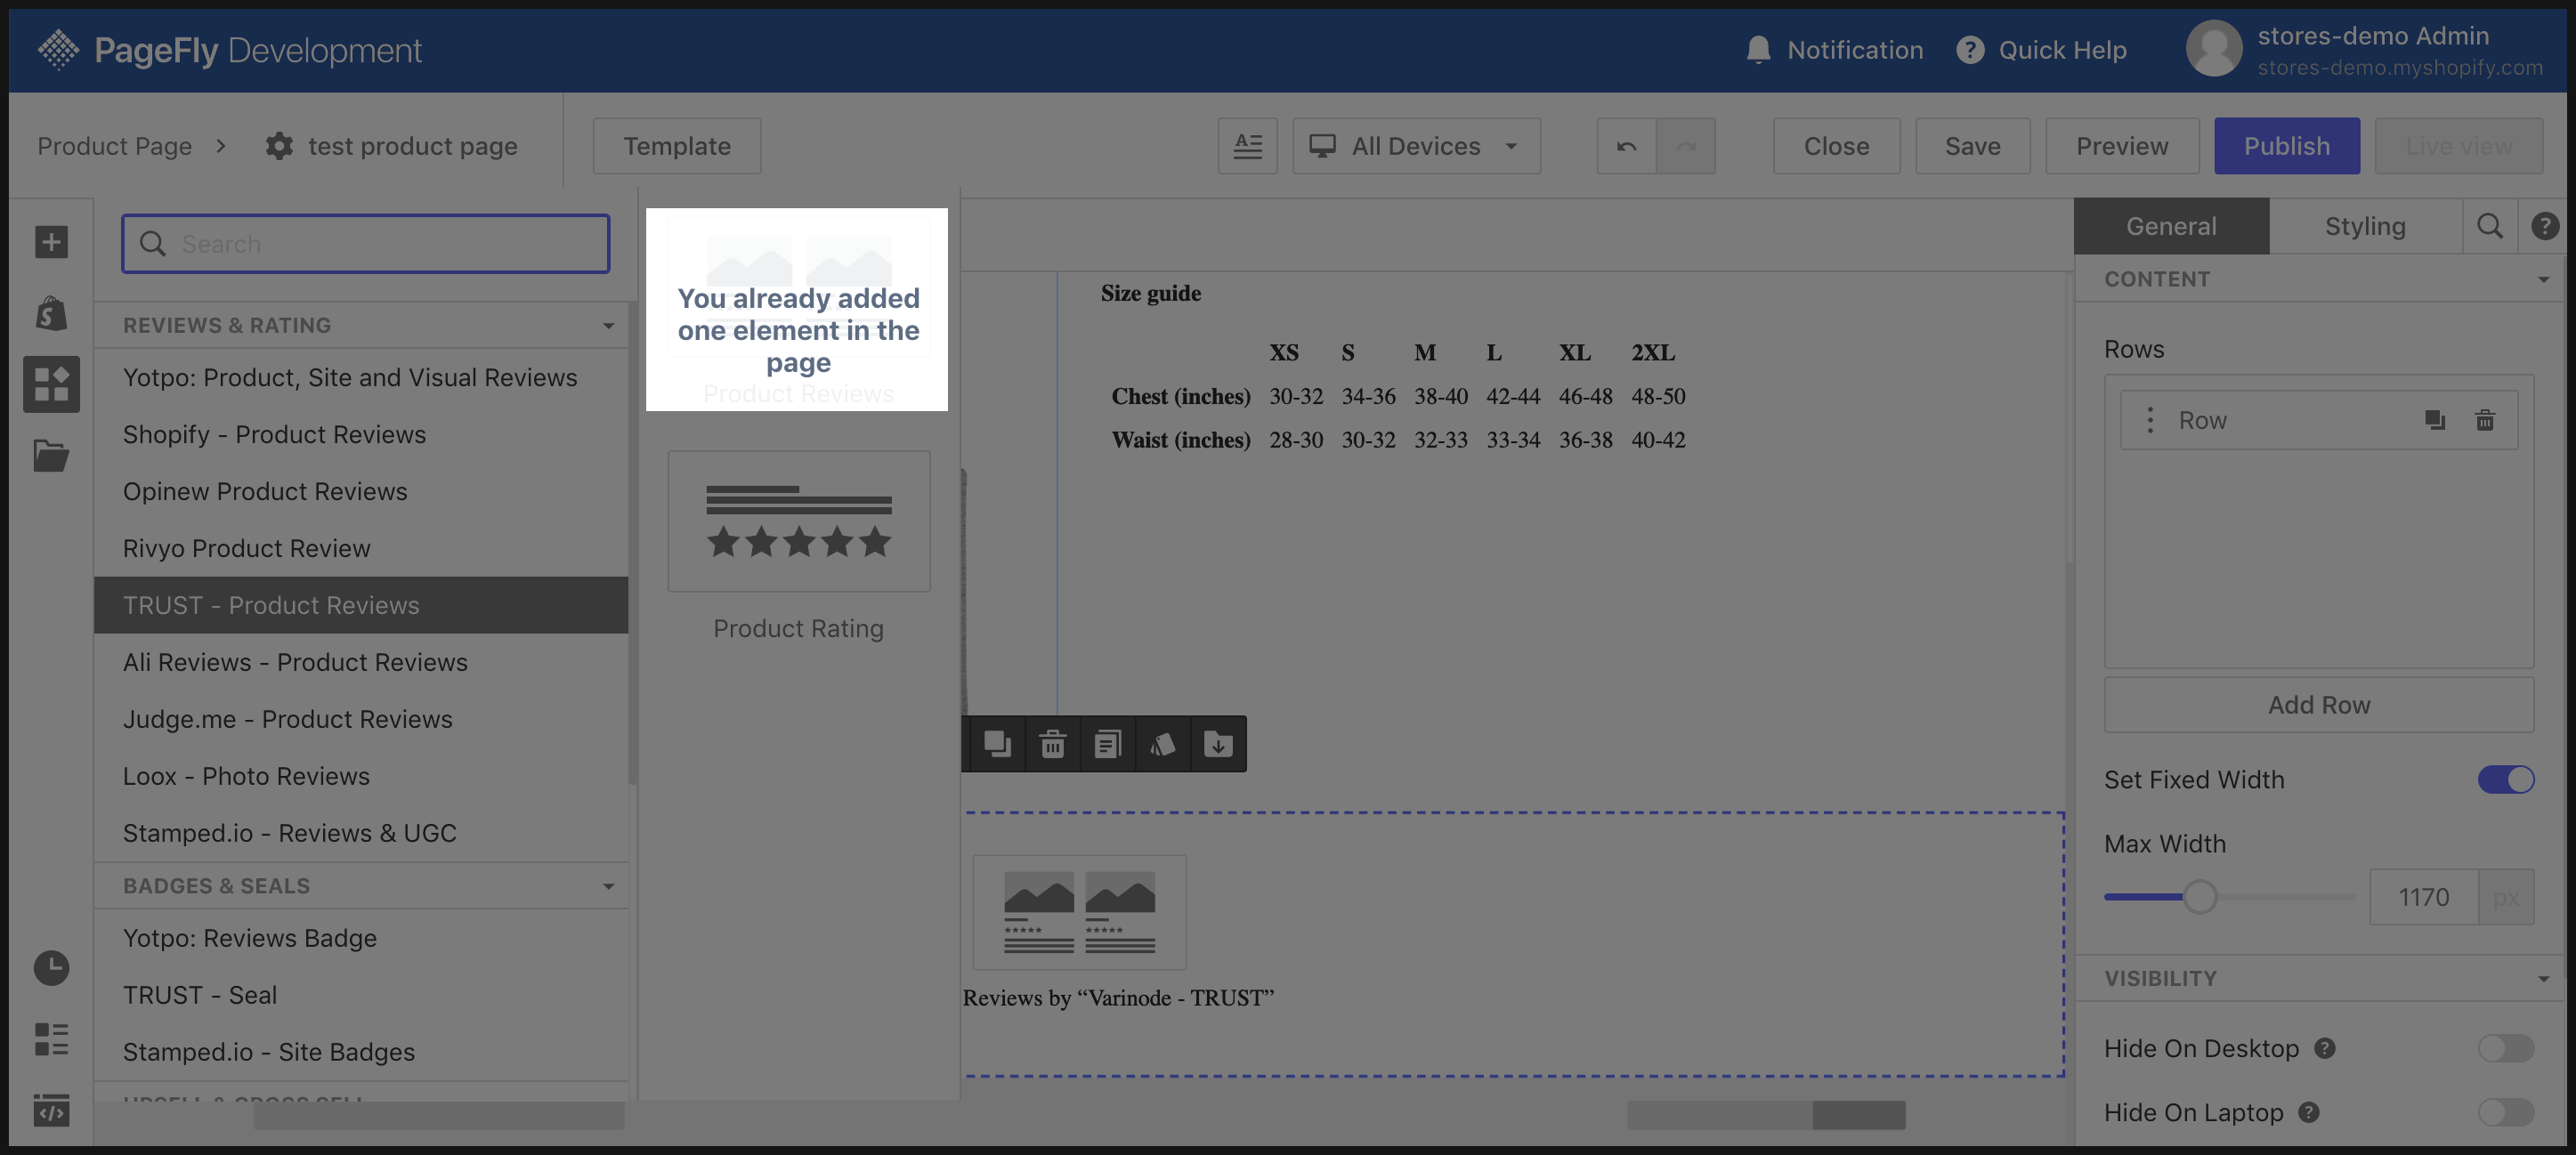The image size is (2576, 1155).
Task: Select Loox - Photo Reviews item
Action: pos(361,776)
